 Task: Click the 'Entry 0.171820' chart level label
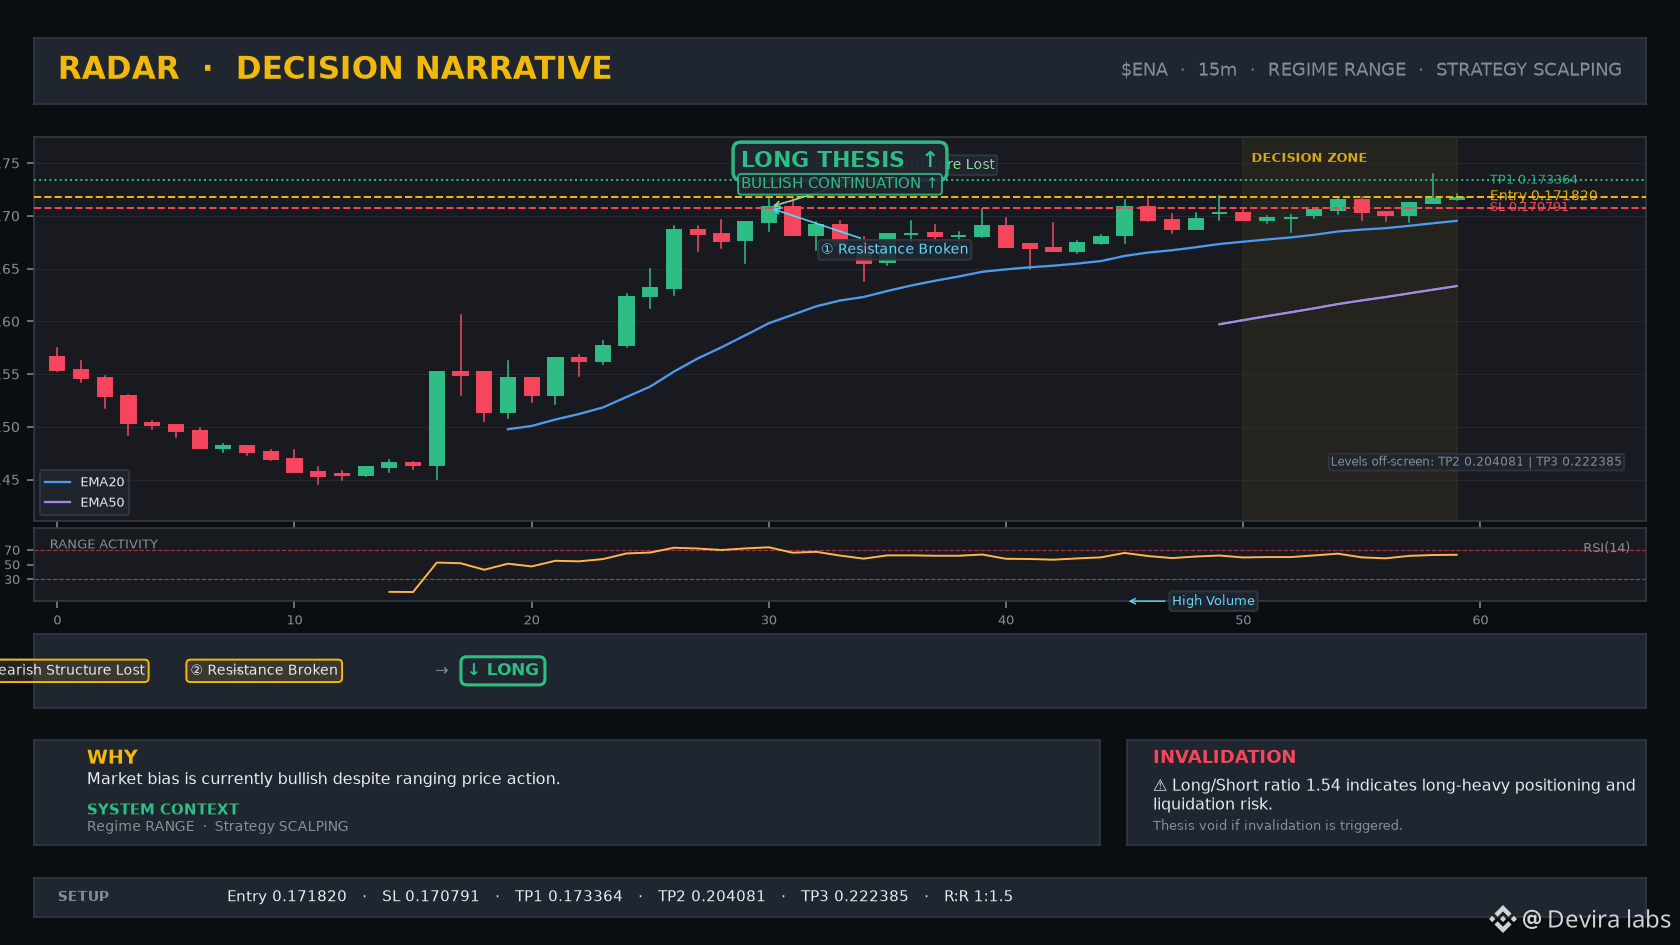pos(1543,195)
